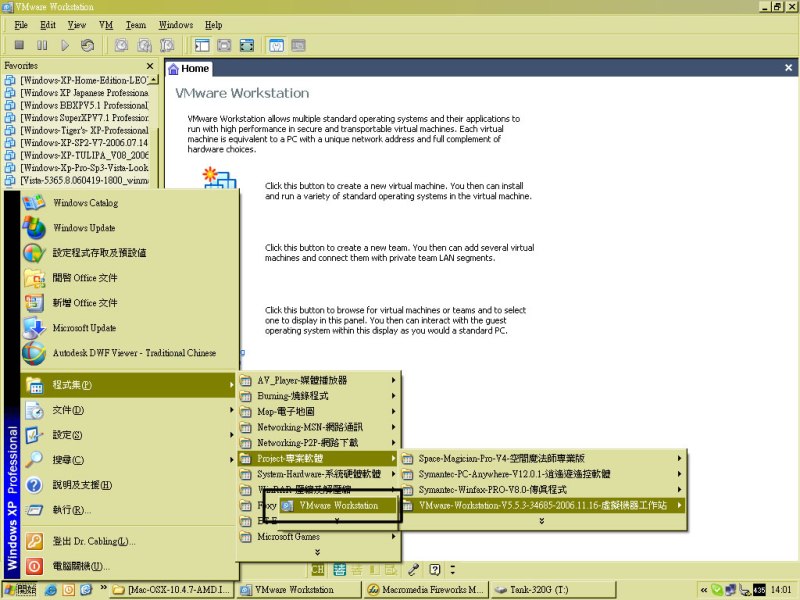
Task: Expand Symantec-Winfax-PRO-V8.0 submenu
Action: pyautogui.click(x=543, y=490)
